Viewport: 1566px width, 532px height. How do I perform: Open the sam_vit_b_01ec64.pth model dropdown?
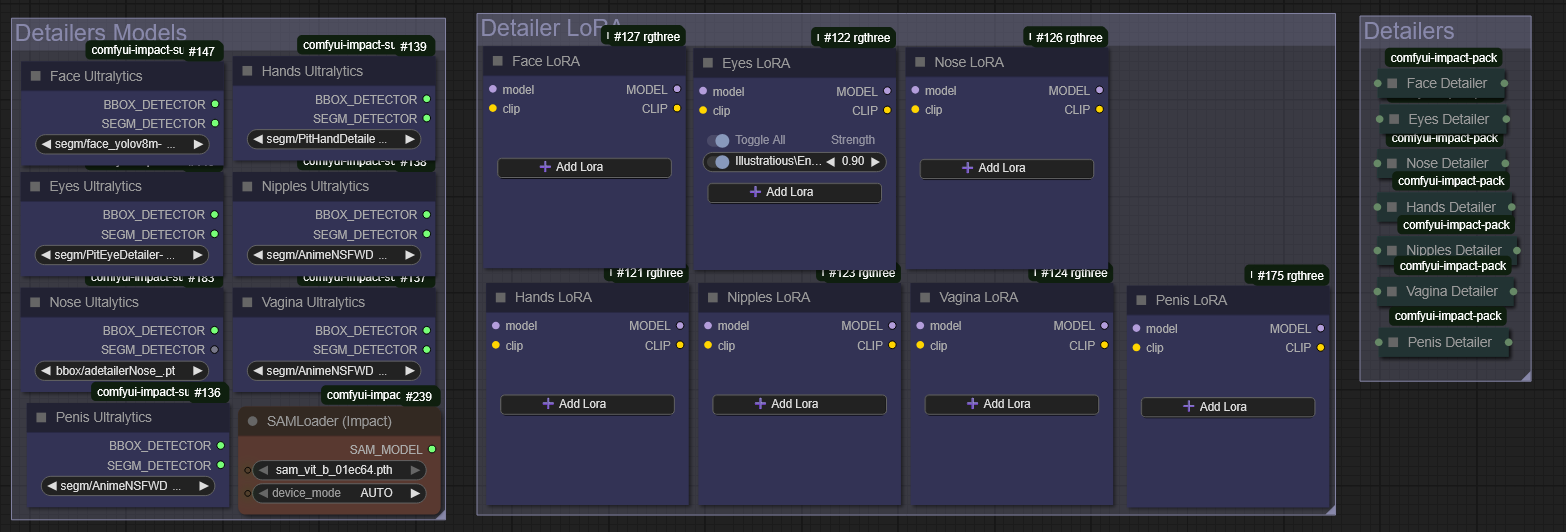(340, 470)
